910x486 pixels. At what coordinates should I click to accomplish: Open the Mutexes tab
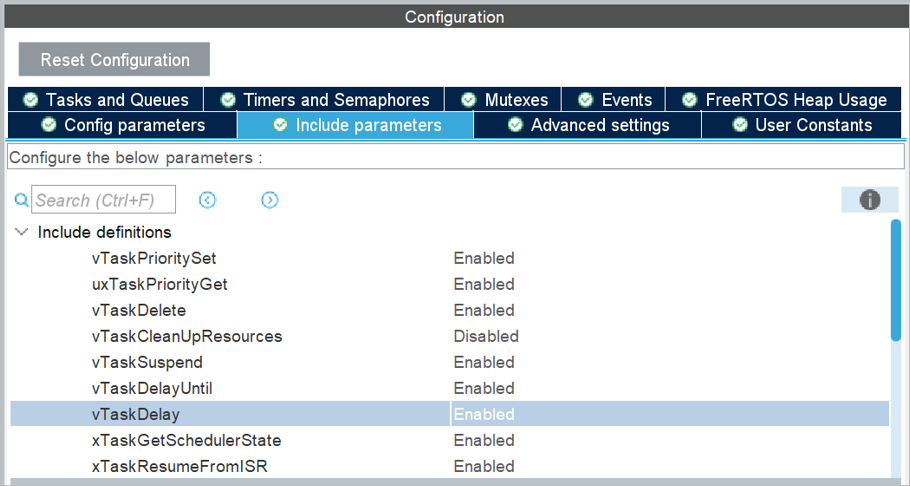click(504, 99)
